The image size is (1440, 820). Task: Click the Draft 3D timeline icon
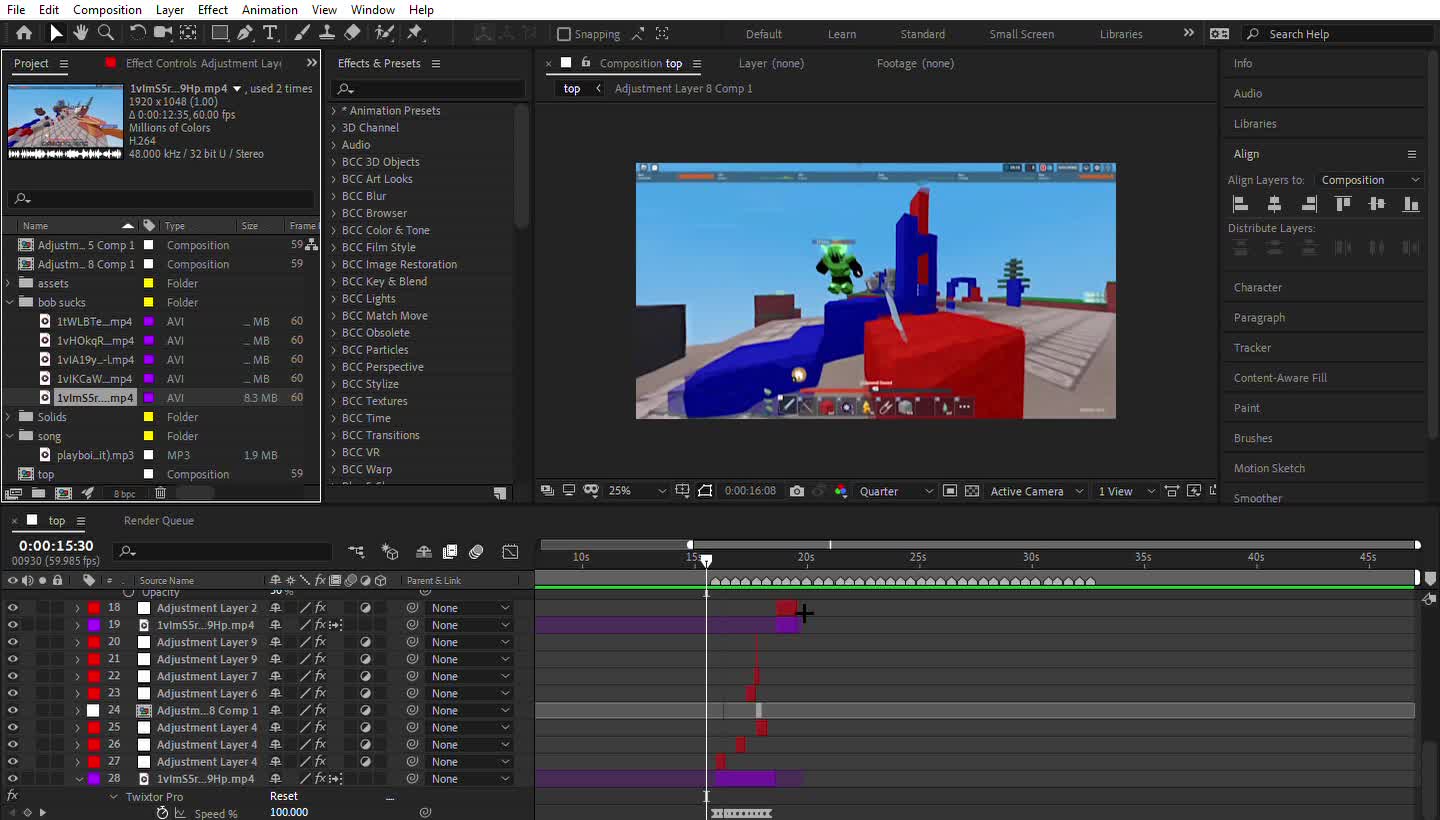[391, 551]
